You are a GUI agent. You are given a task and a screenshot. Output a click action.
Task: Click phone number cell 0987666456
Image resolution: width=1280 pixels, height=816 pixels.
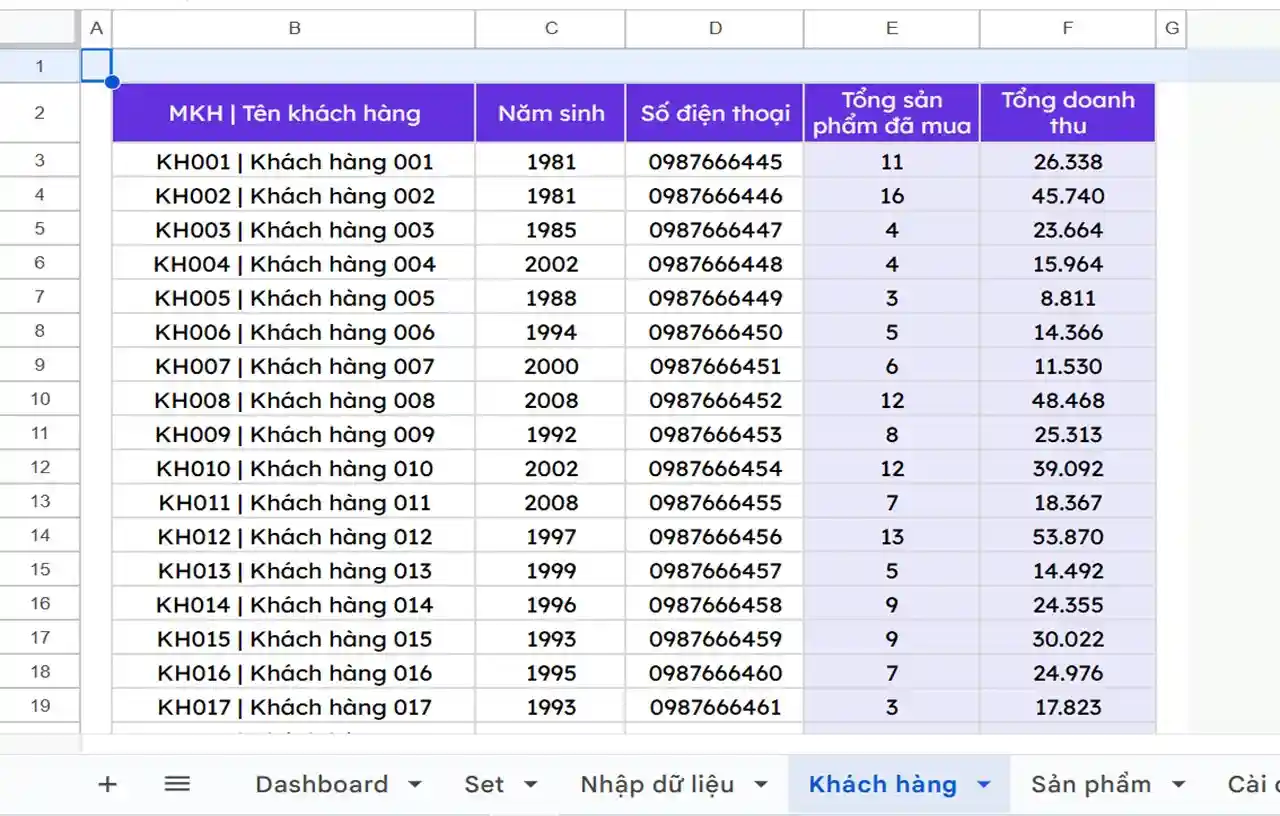pos(715,537)
